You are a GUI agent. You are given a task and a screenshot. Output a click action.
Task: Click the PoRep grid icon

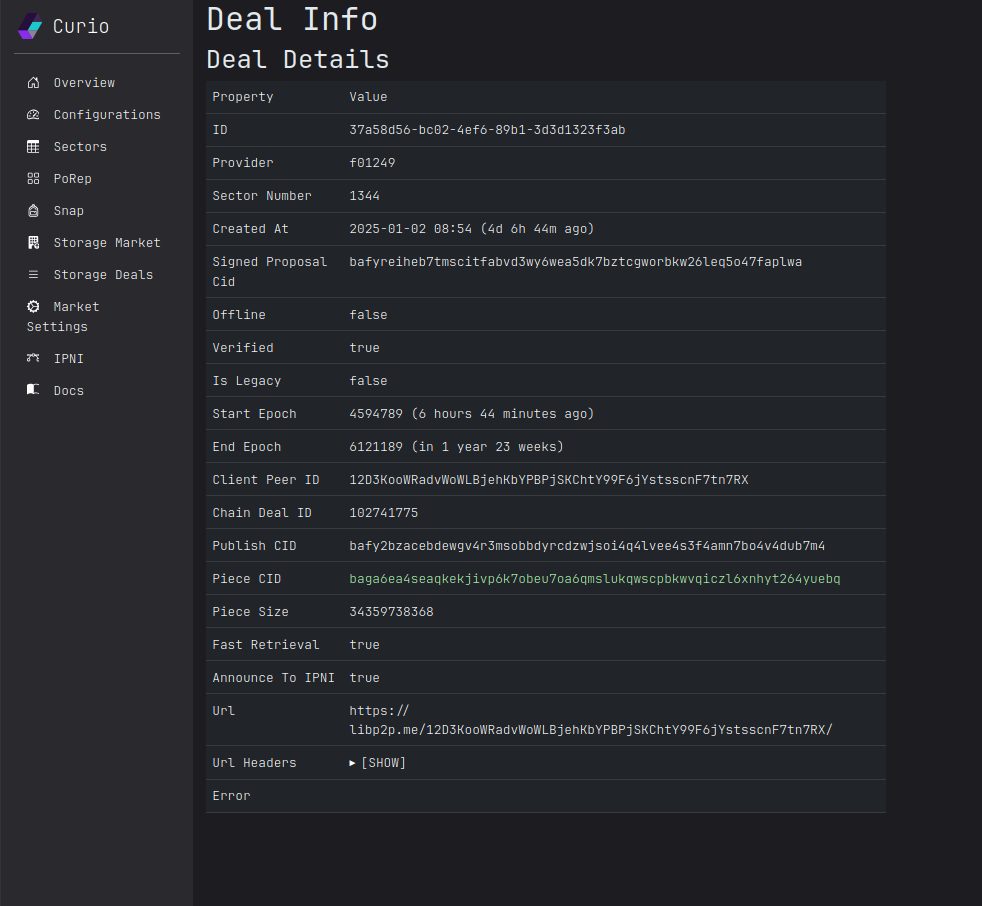33,179
